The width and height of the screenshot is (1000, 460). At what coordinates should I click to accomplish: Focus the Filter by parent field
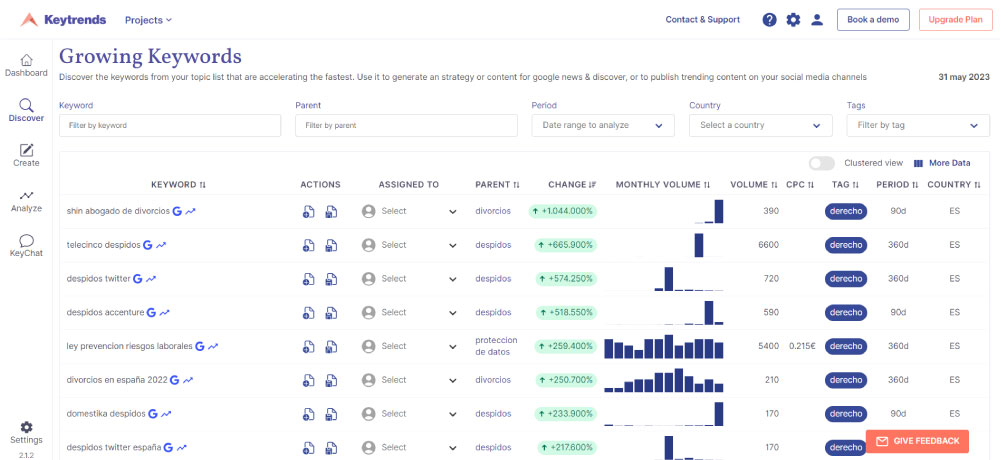pos(406,126)
